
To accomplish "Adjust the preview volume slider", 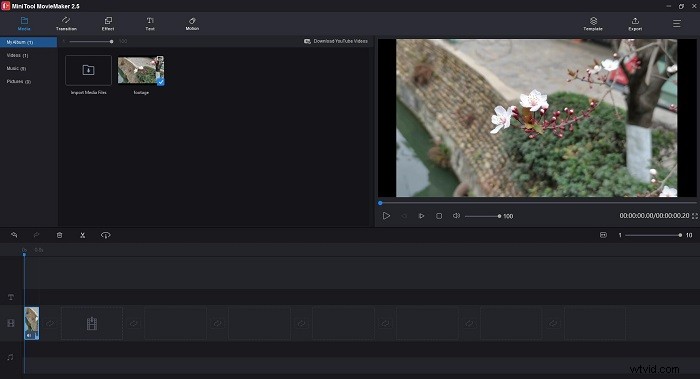I will (483, 216).
